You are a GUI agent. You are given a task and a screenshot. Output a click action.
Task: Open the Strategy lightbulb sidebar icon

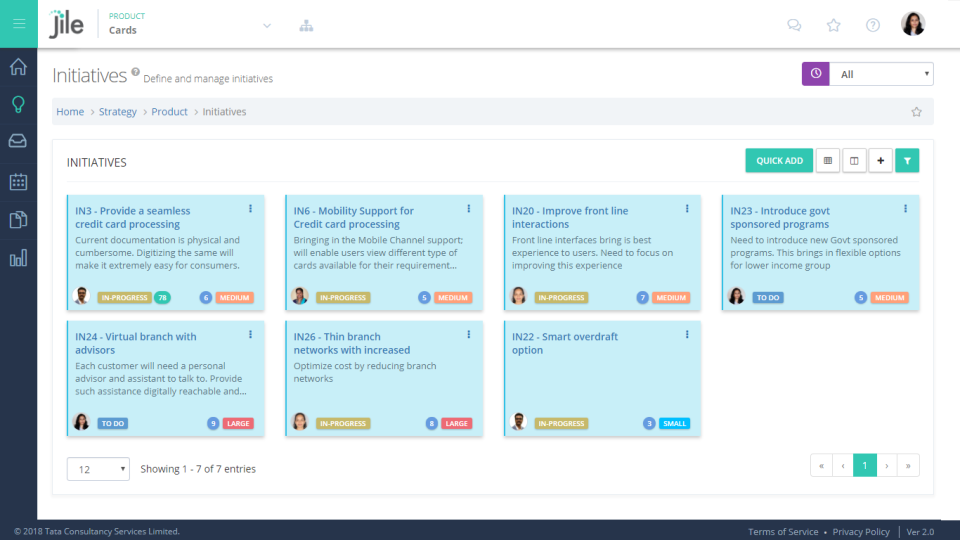[x=18, y=104]
